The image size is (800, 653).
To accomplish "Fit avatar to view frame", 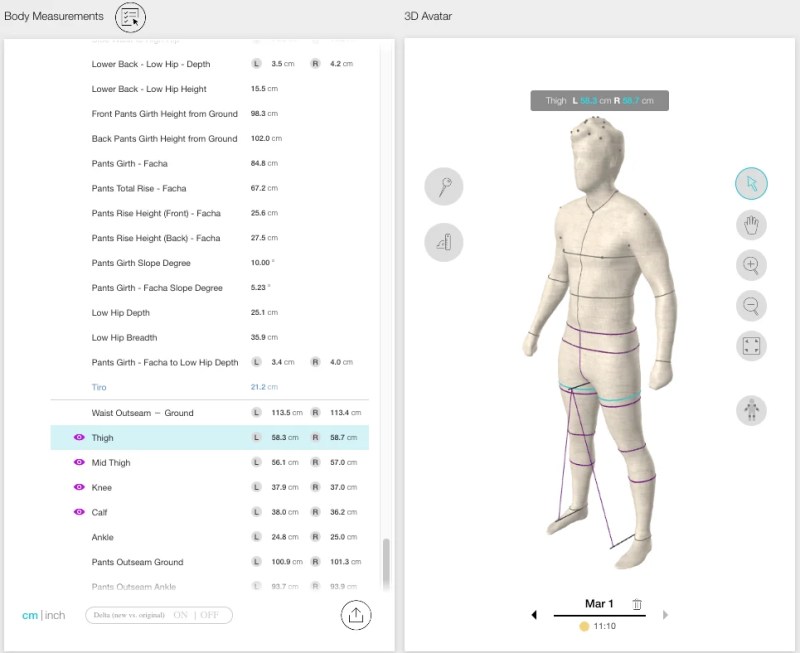I will (751, 346).
